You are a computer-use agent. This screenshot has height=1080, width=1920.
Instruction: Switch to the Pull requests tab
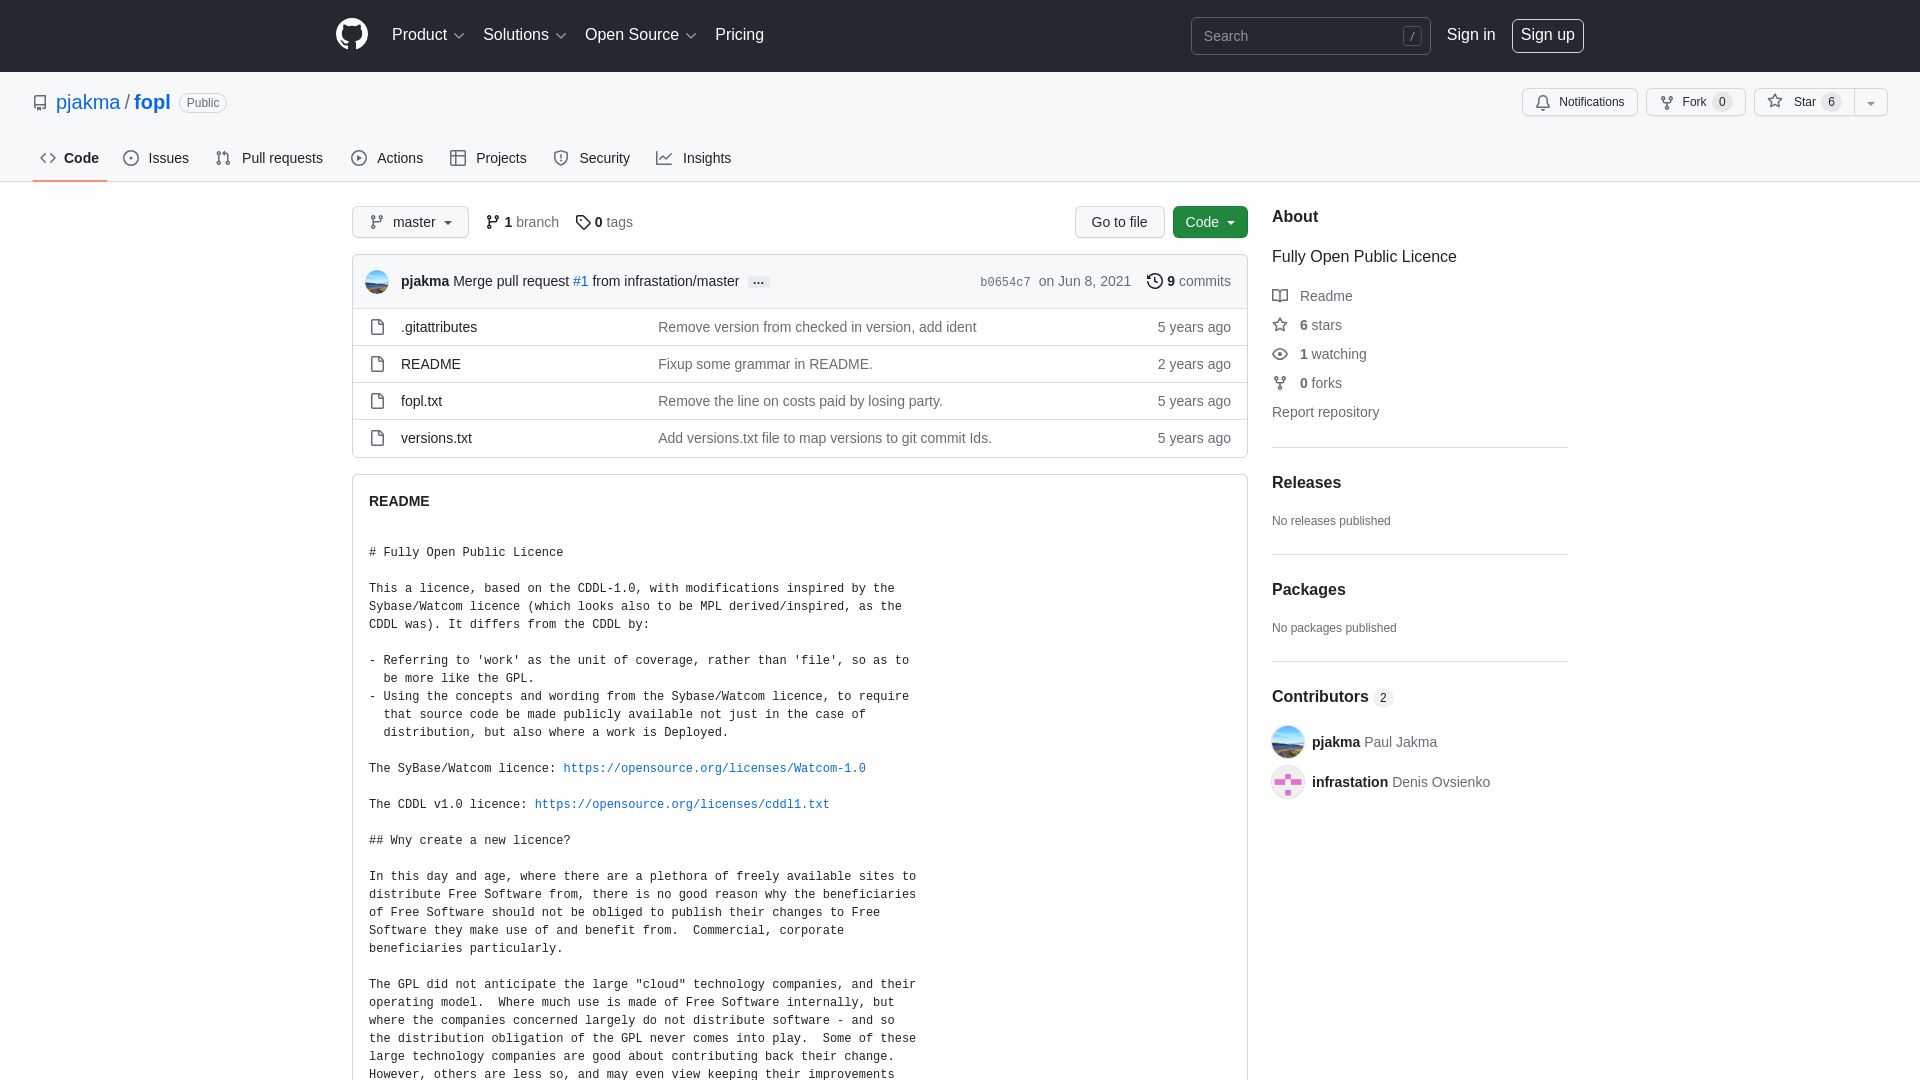269,158
